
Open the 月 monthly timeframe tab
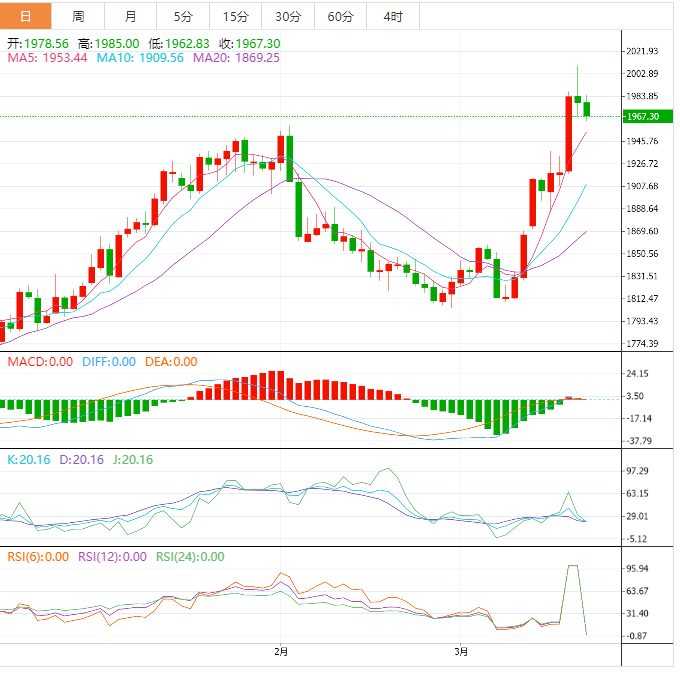pyautogui.click(x=131, y=16)
